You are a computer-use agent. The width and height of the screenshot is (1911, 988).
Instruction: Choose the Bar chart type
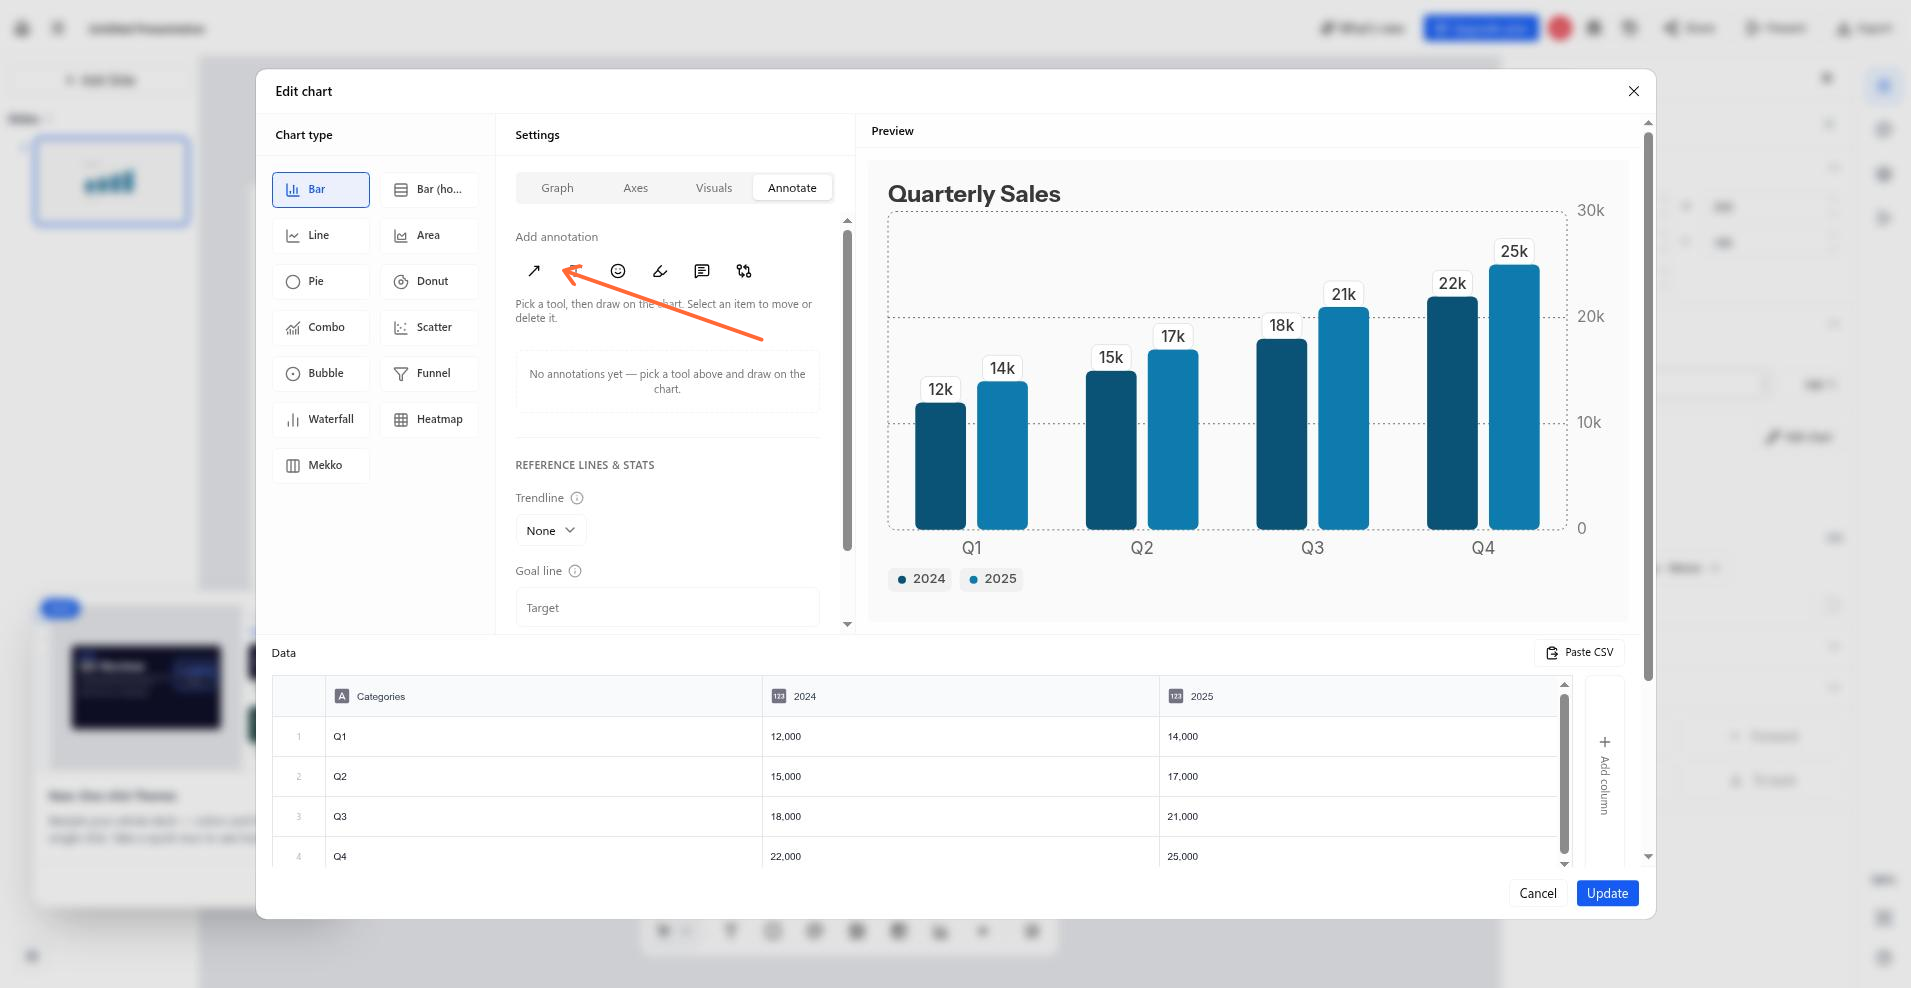321,190
